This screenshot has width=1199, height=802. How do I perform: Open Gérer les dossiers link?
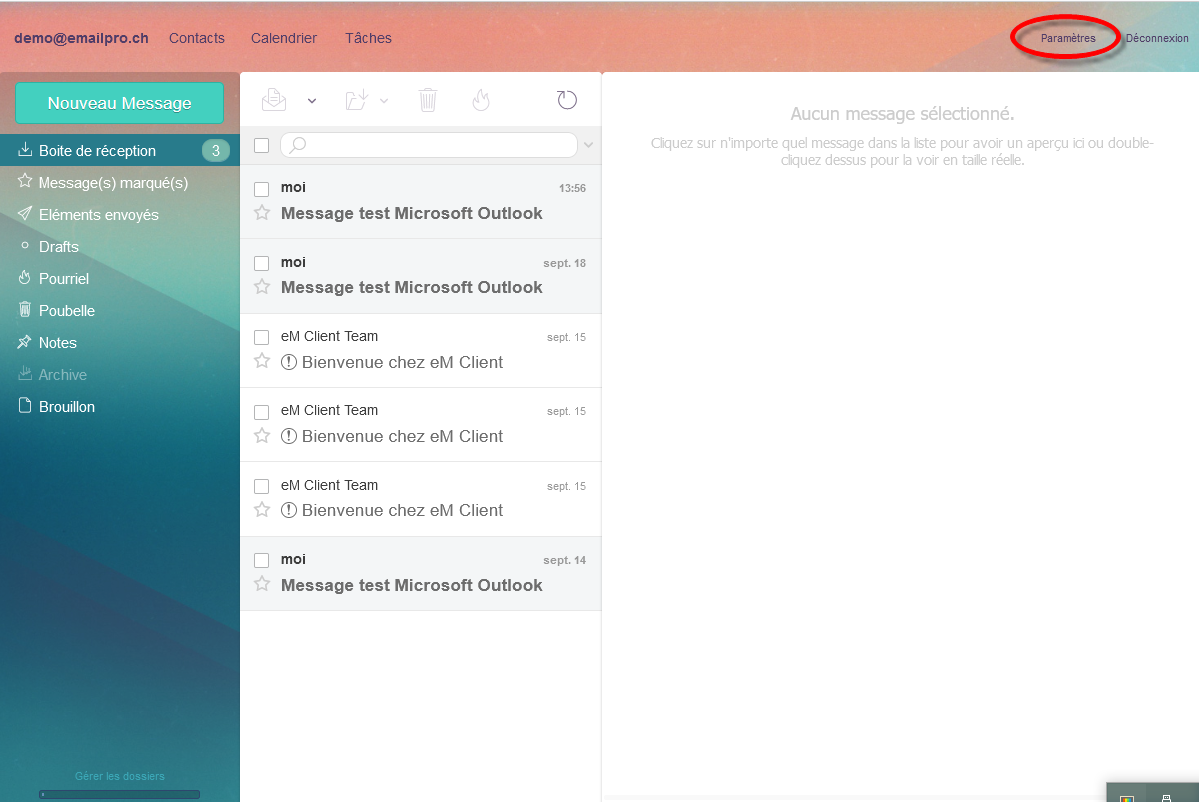[119, 776]
